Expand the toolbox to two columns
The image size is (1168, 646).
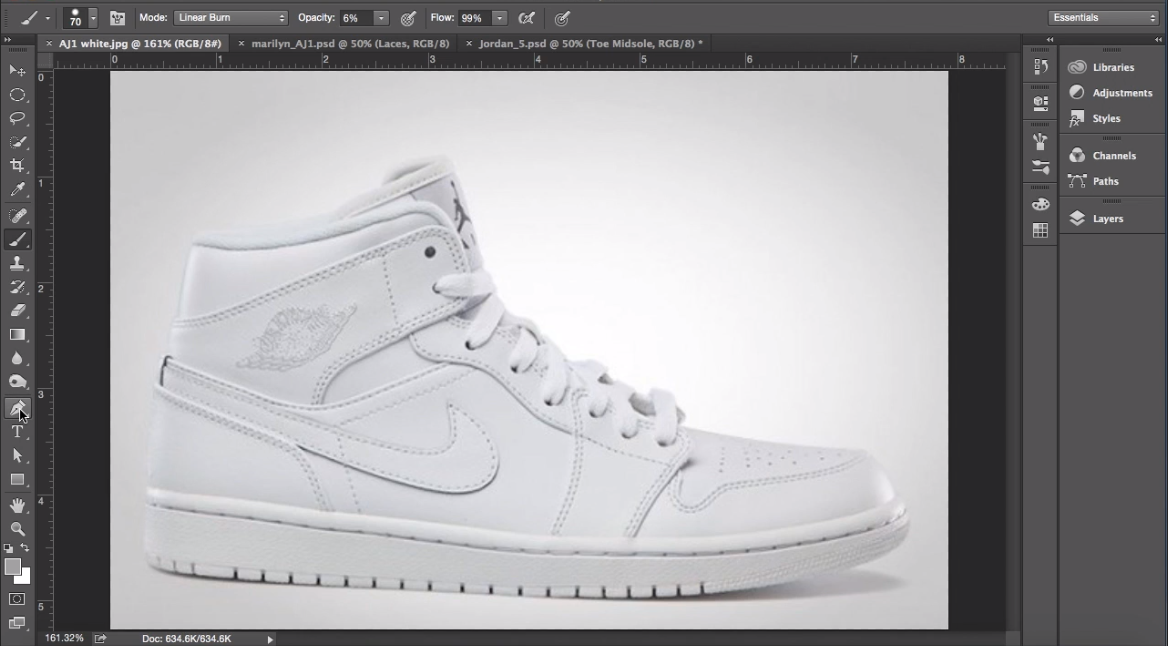point(7,39)
